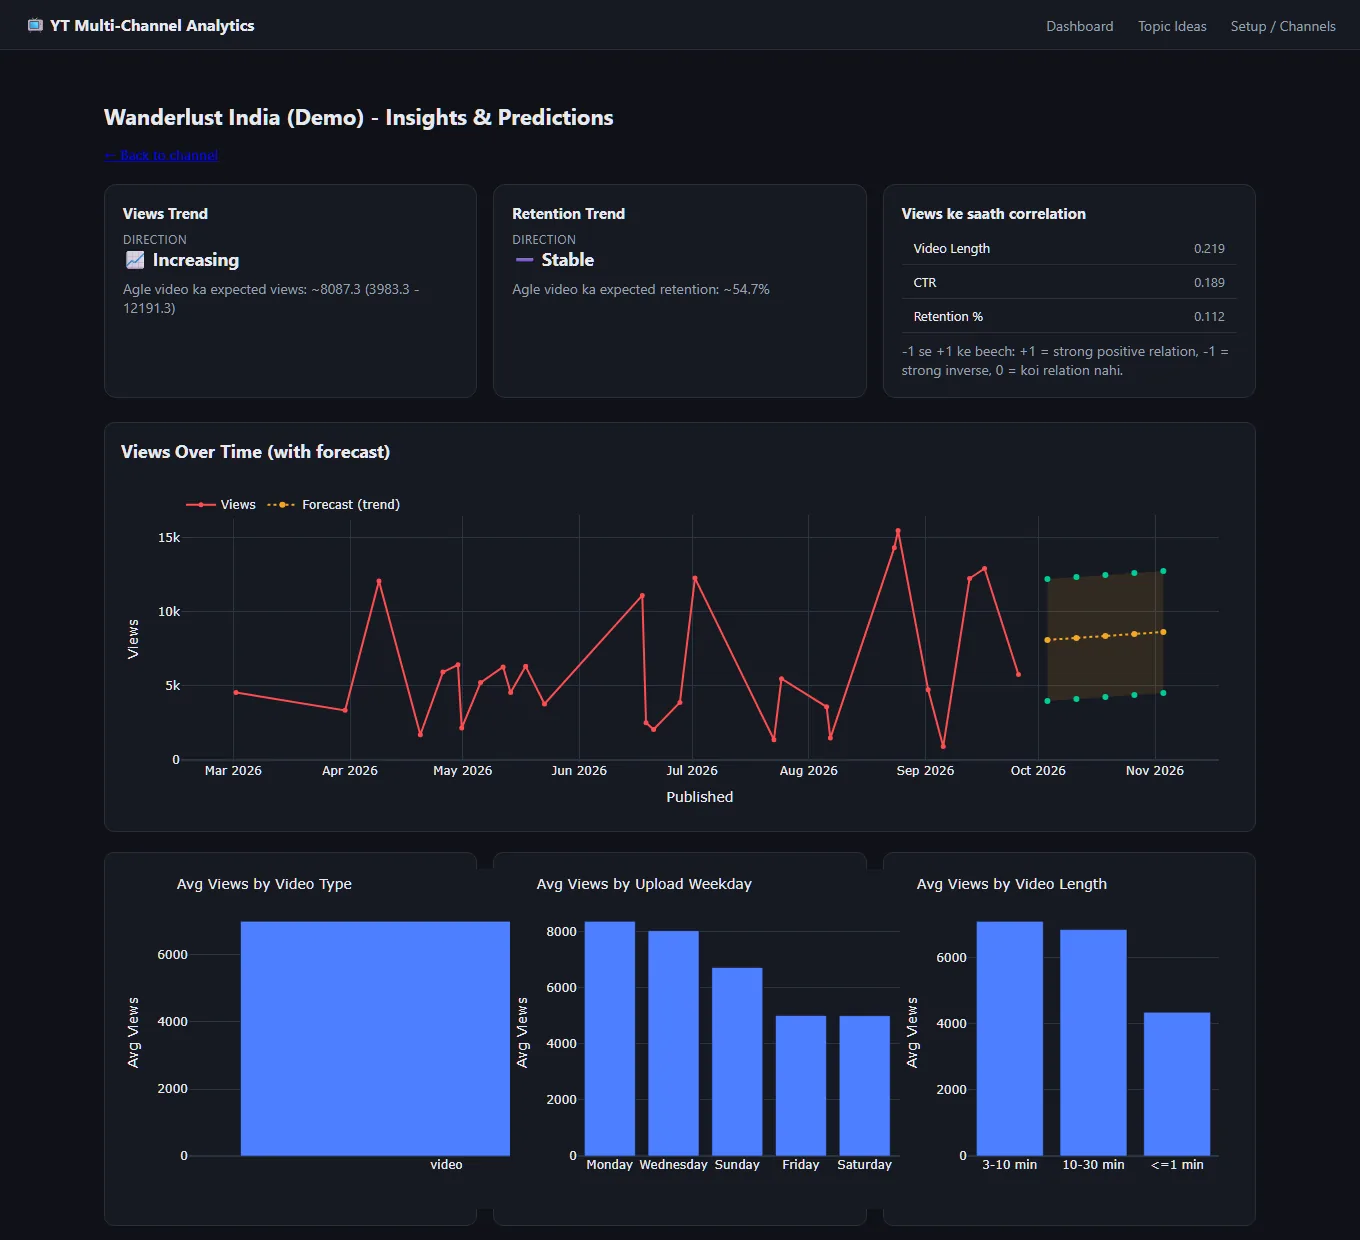Image resolution: width=1360 pixels, height=1240 pixels.
Task: Click the Avg Views by Upload Weekday title
Action: coord(644,884)
